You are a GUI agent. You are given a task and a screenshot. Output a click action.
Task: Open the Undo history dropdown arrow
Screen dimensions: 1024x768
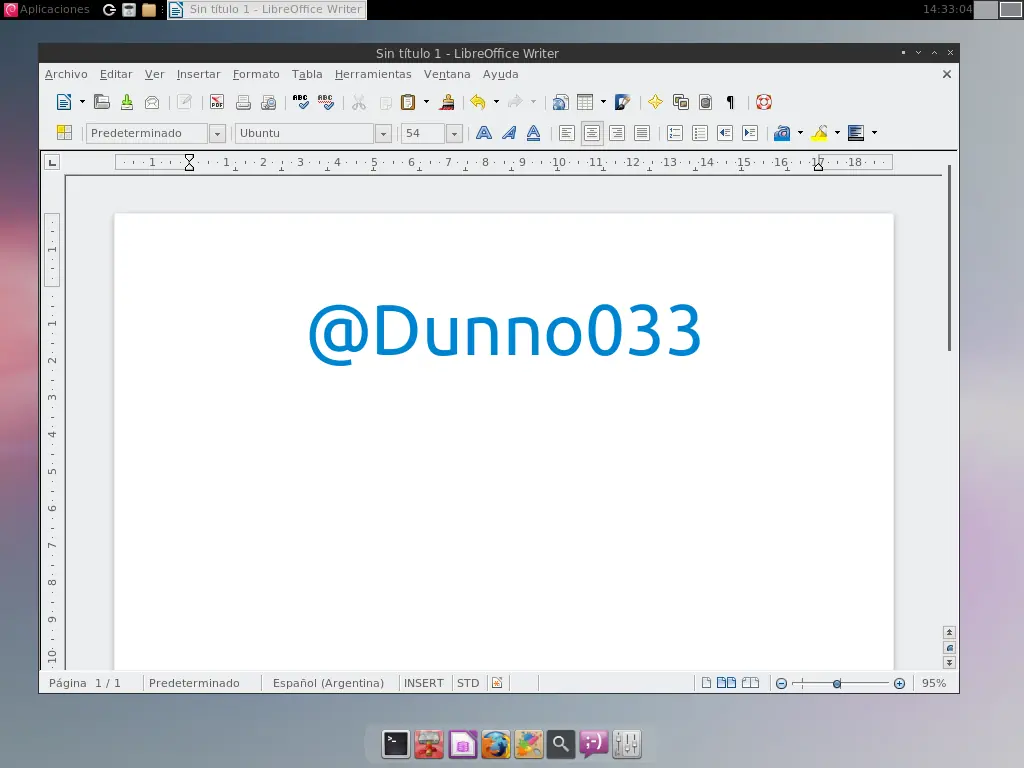[496, 102]
